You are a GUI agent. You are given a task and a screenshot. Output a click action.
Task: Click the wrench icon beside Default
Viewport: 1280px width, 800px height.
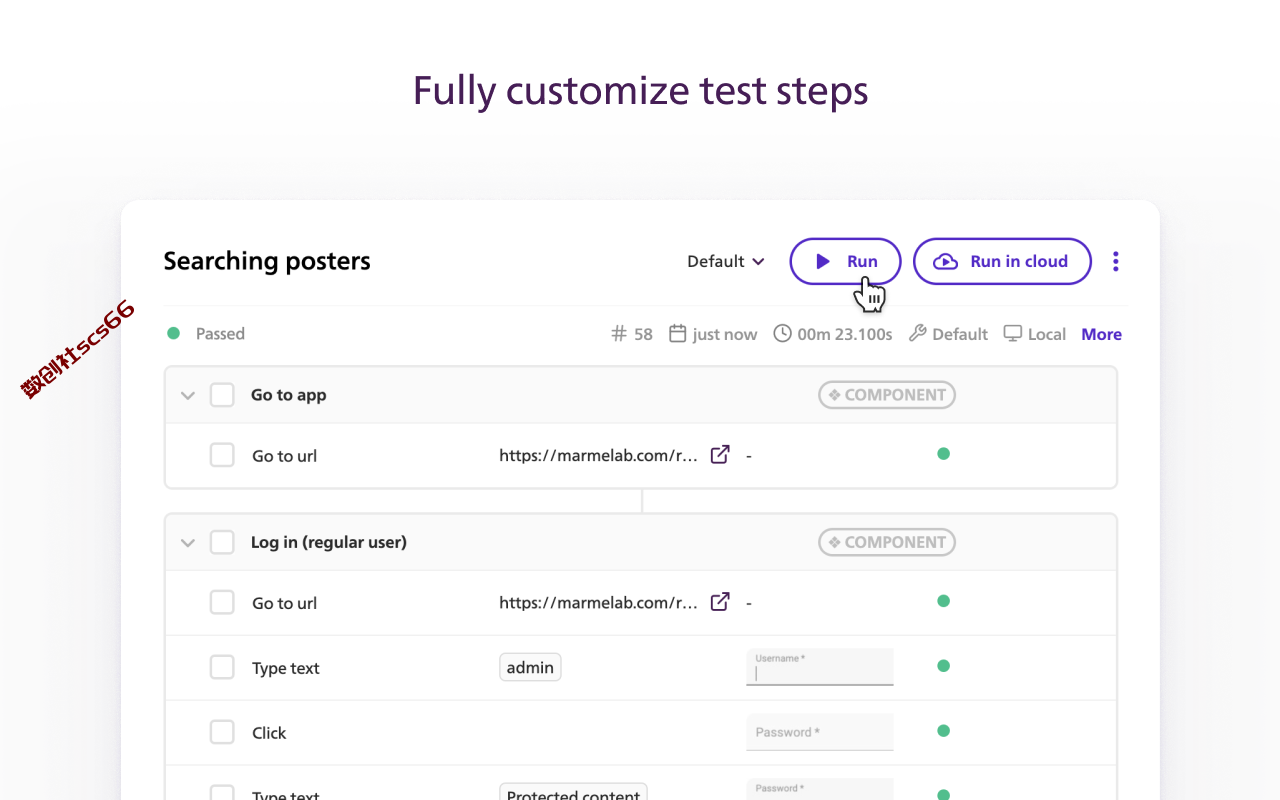click(917, 333)
